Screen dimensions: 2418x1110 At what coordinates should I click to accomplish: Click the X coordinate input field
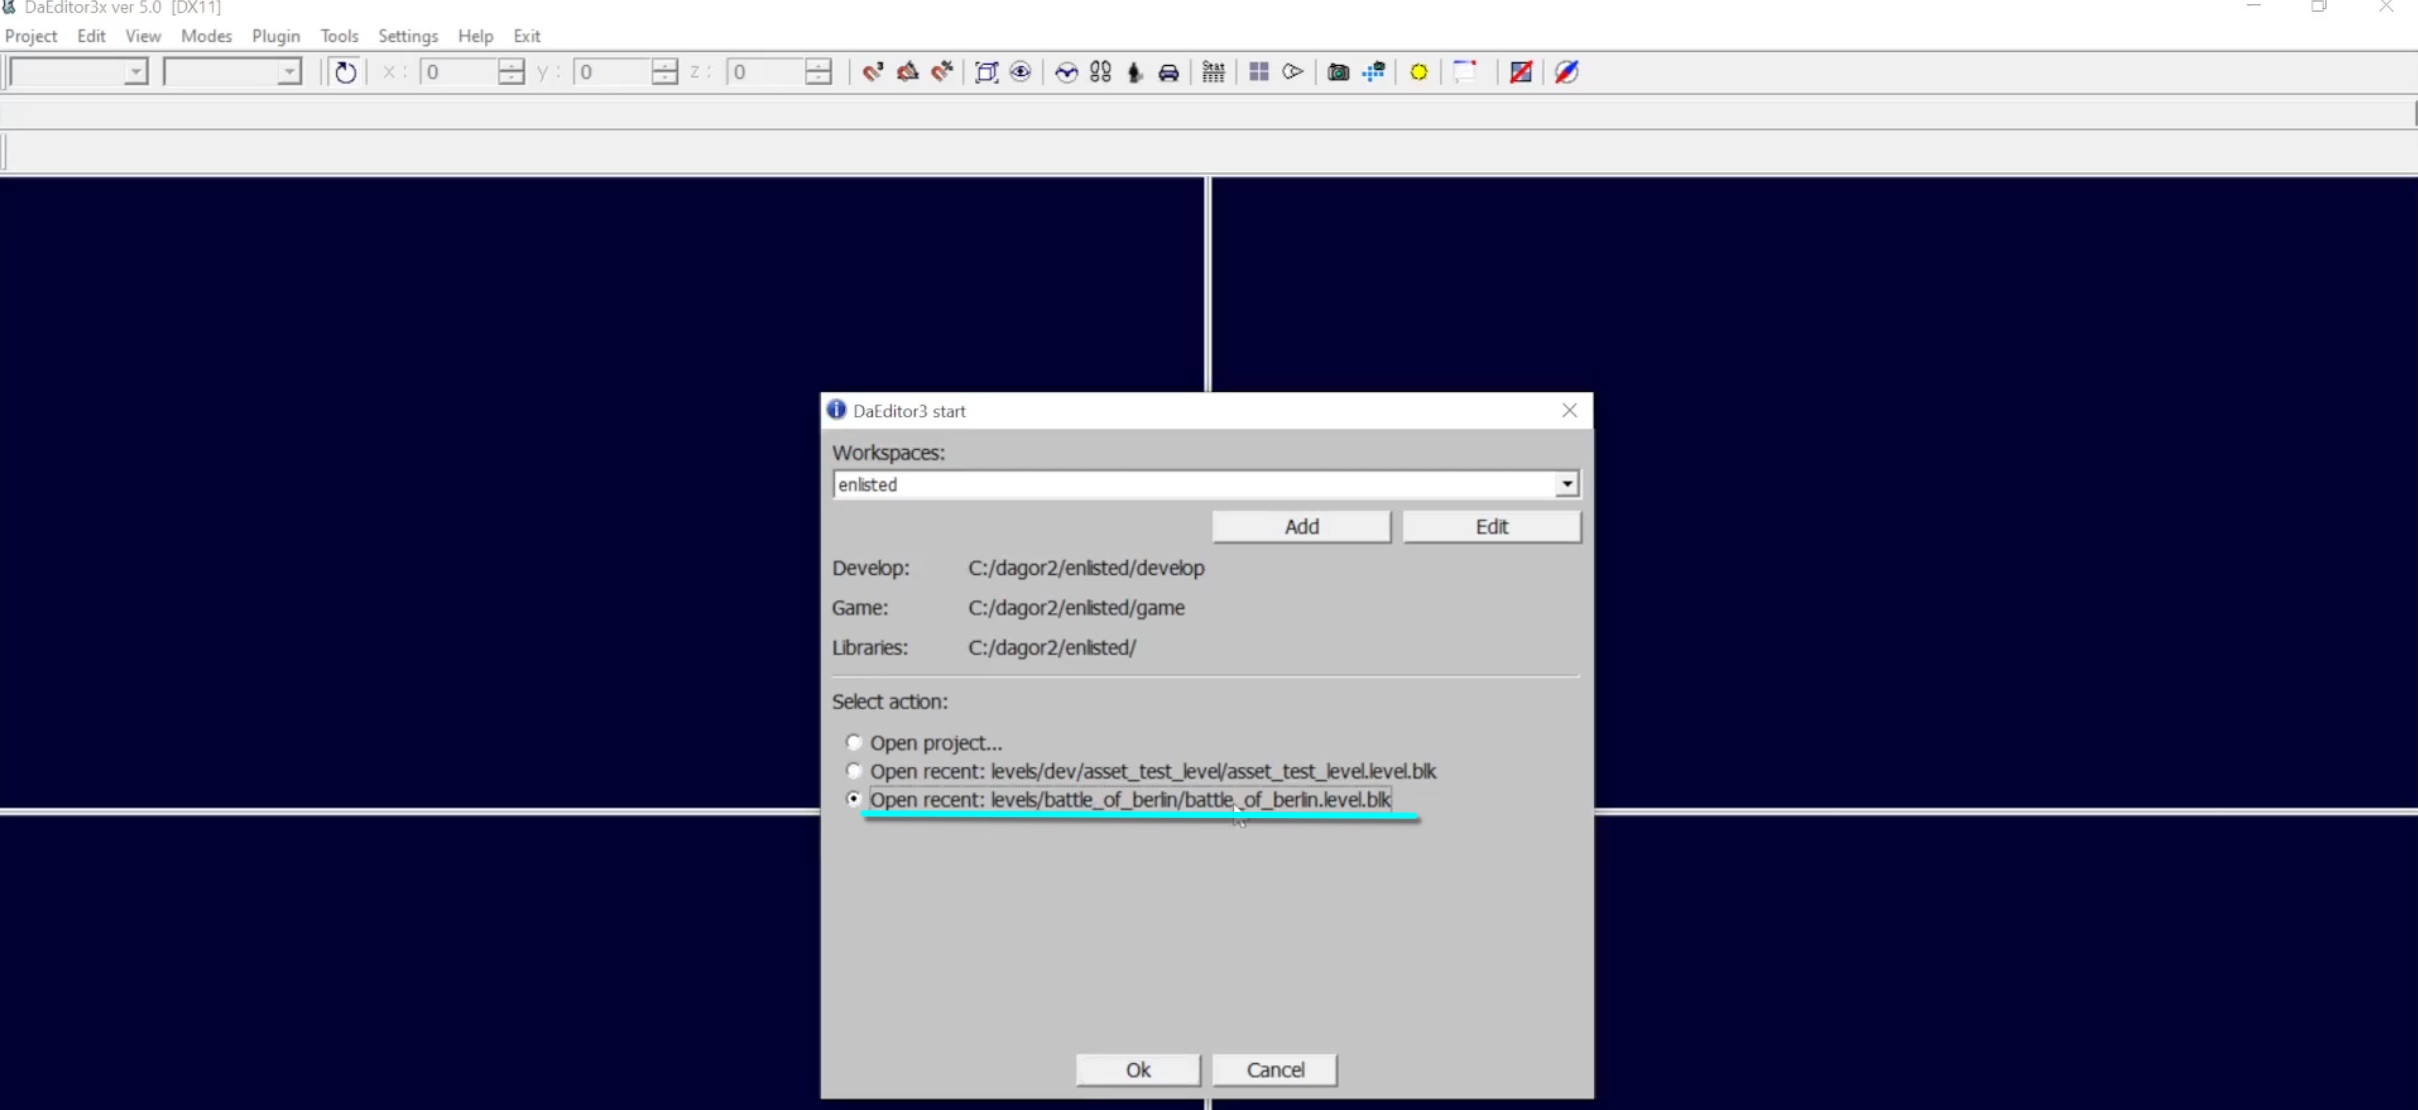tap(458, 72)
